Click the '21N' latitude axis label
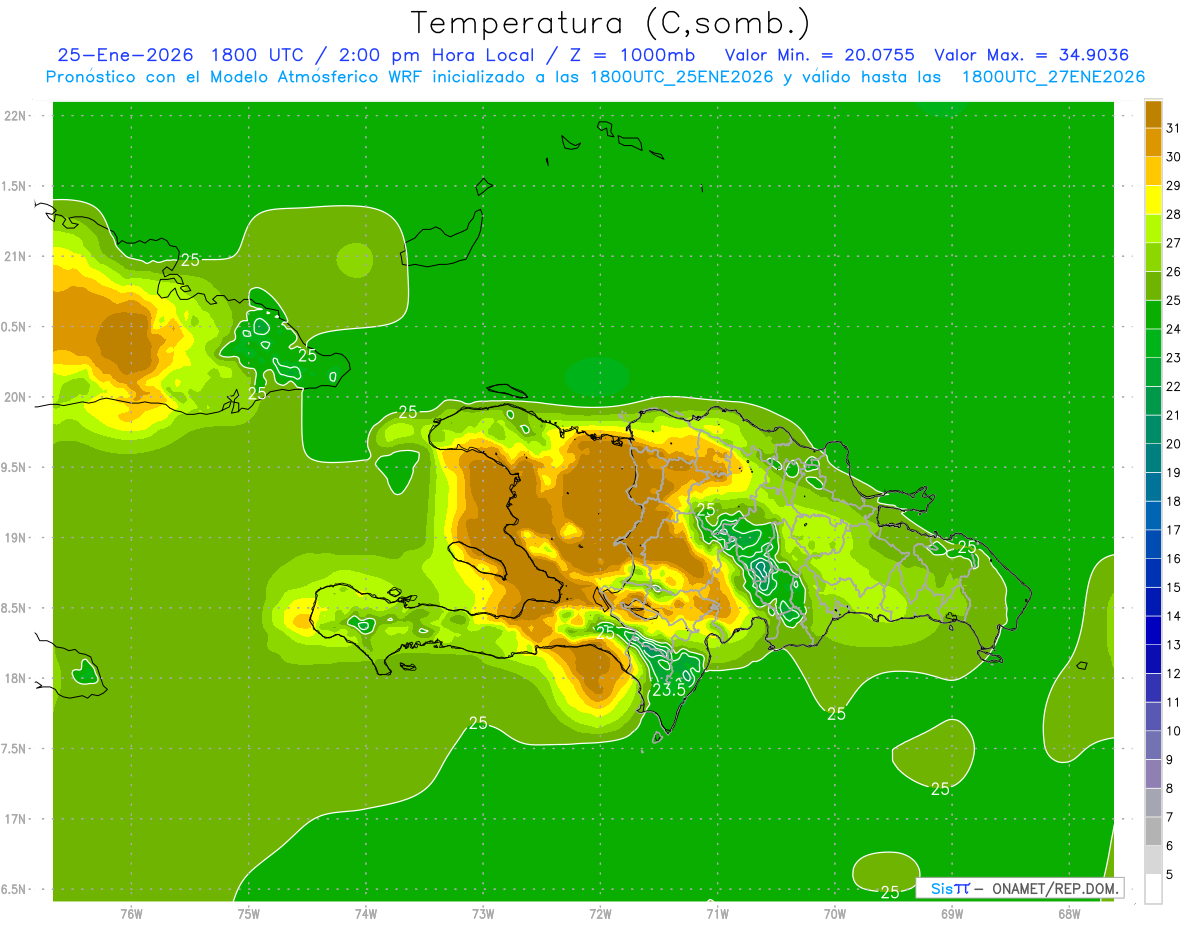This screenshot has height=927, width=1200. pos(16,256)
